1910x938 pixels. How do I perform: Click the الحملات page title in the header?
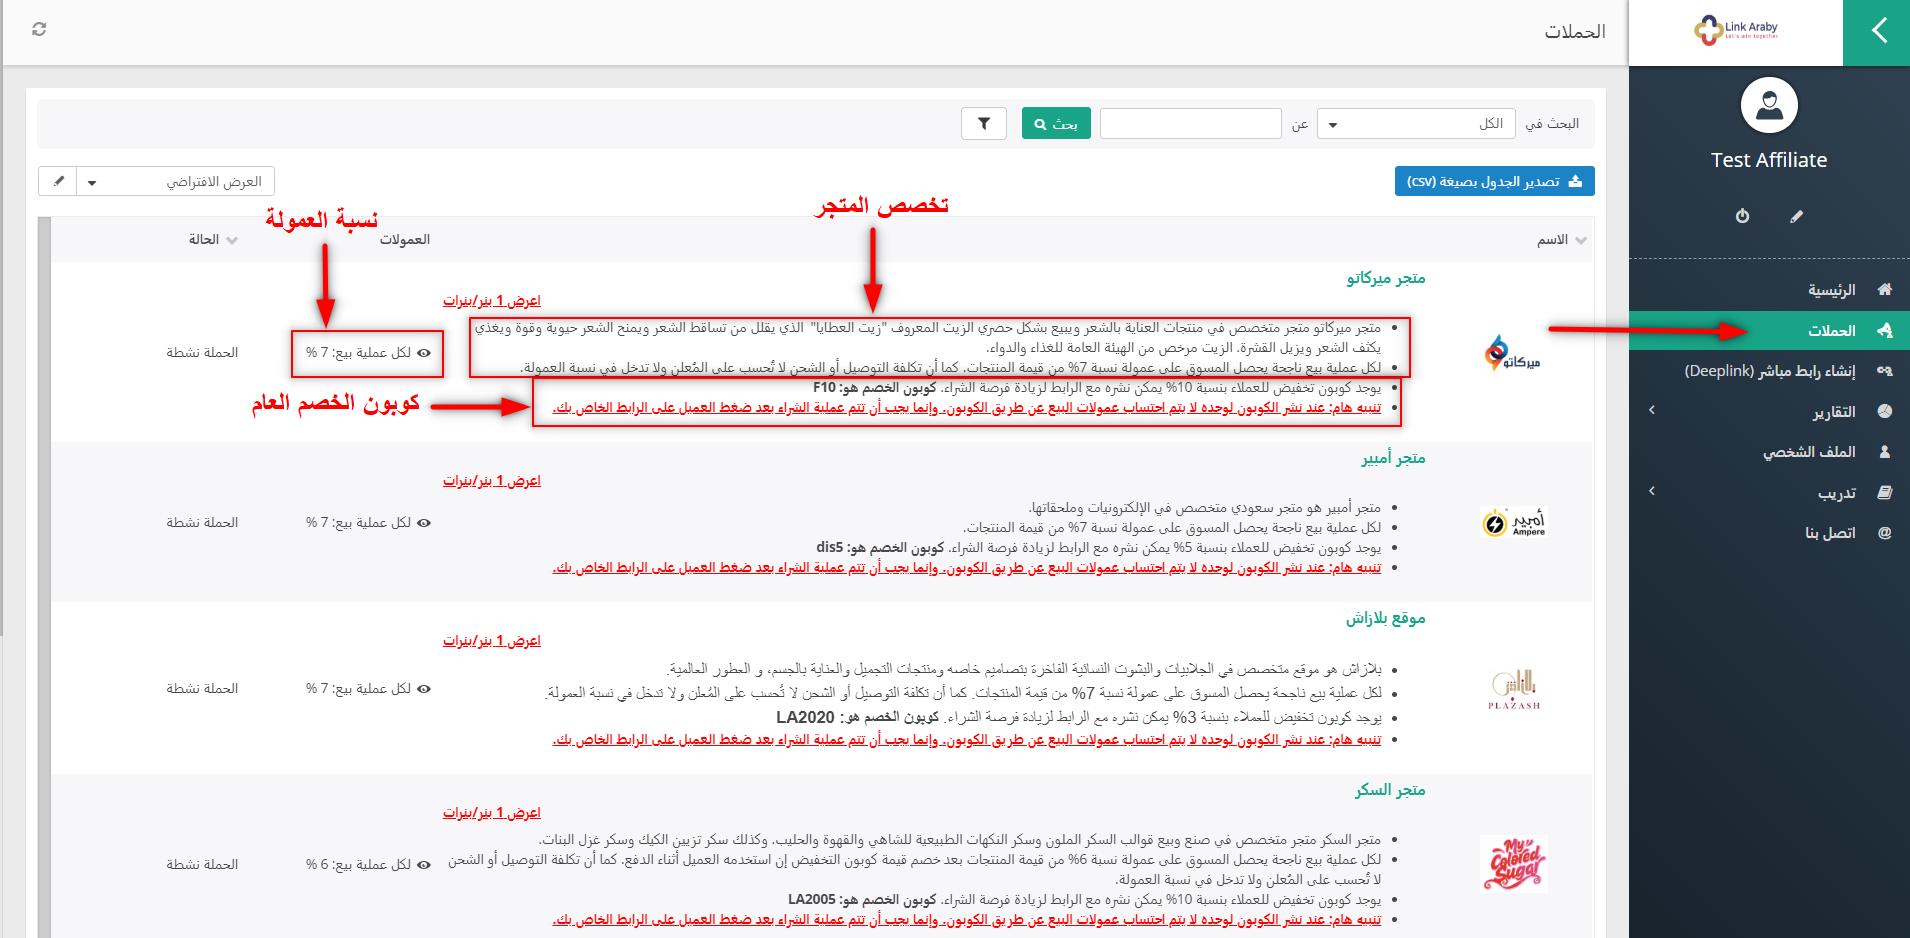tap(1575, 32)
